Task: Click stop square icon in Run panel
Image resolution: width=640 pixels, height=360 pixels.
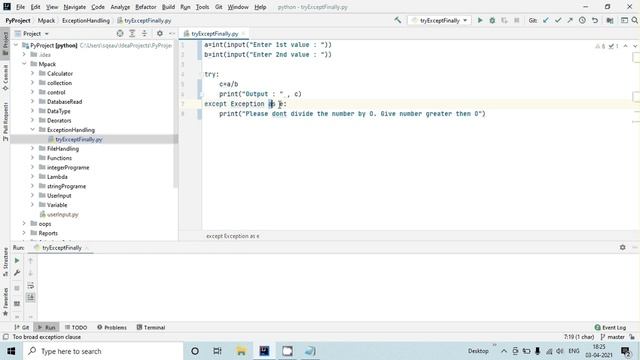Action: tap(17, 288)
